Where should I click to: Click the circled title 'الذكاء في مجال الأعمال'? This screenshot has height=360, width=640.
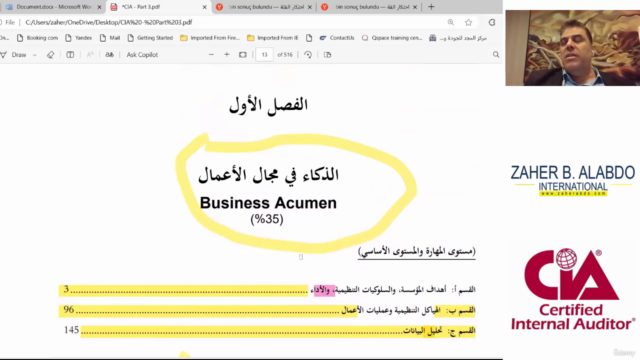tap(268, 176)
